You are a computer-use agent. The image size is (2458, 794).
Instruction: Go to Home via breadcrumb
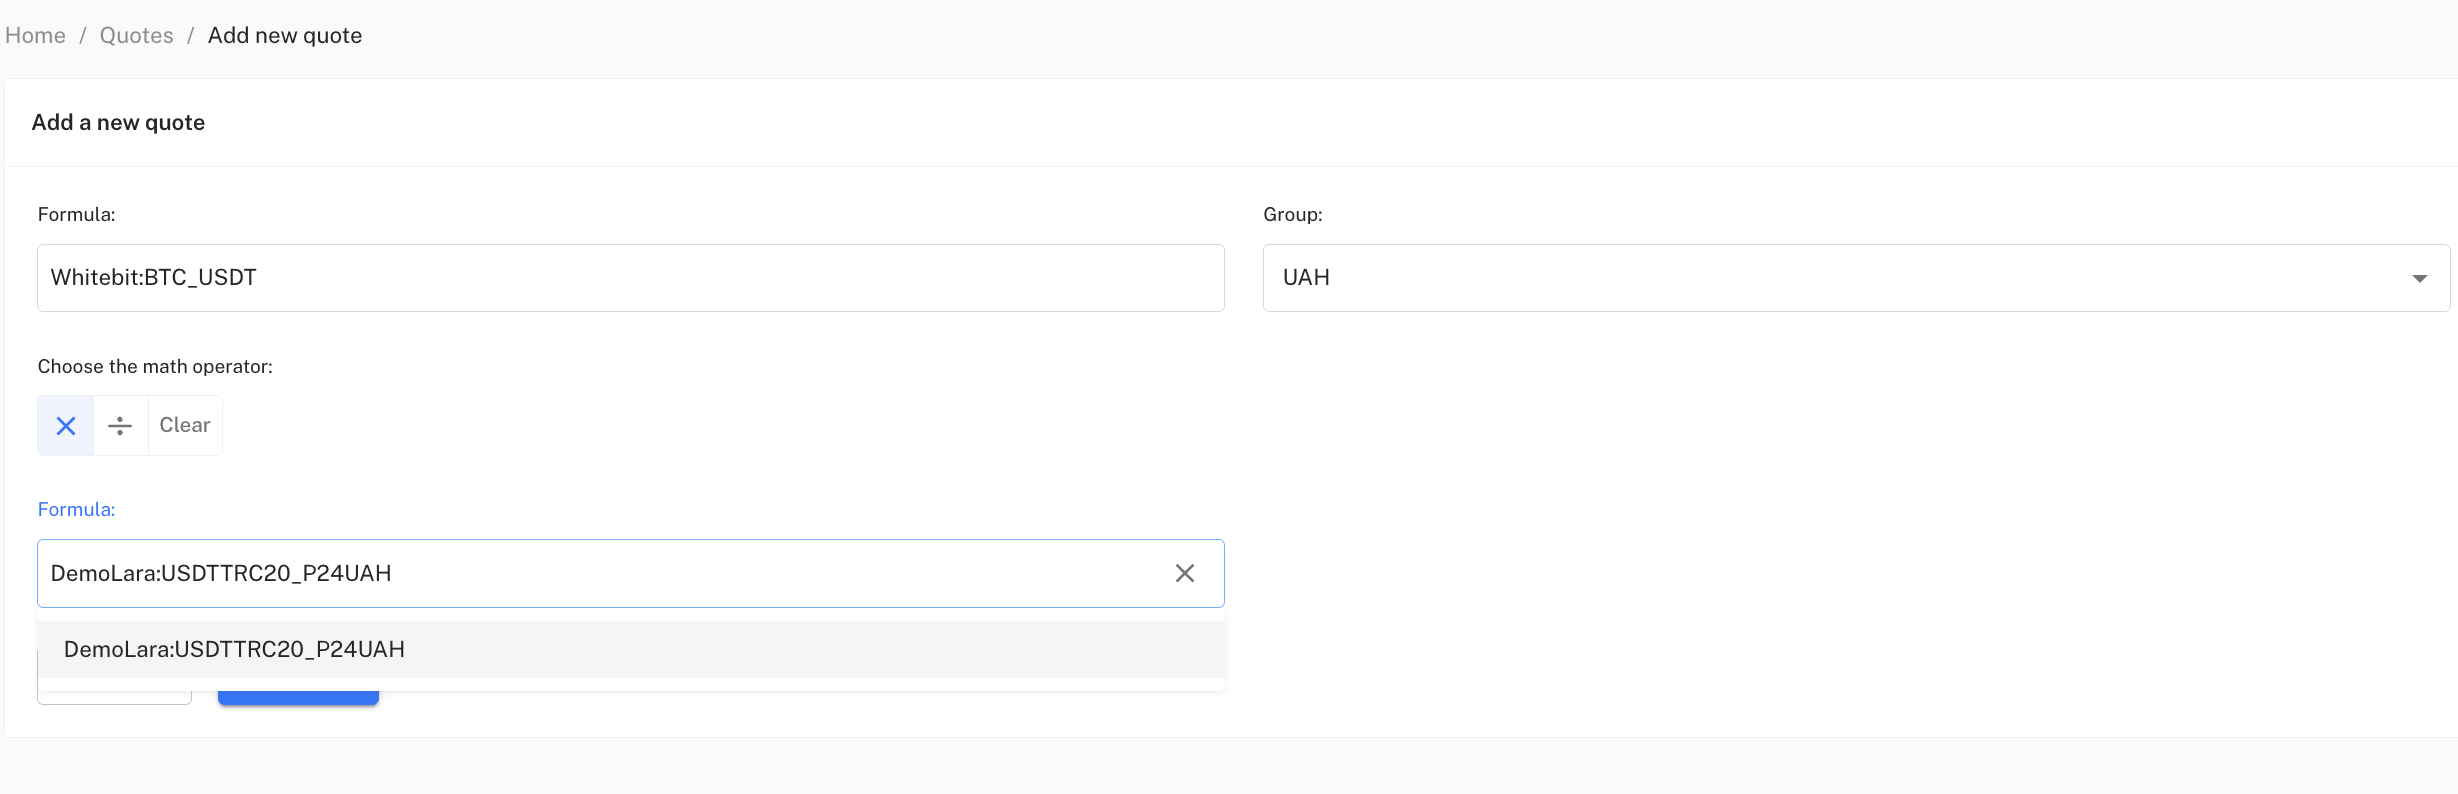click(35, 36)
